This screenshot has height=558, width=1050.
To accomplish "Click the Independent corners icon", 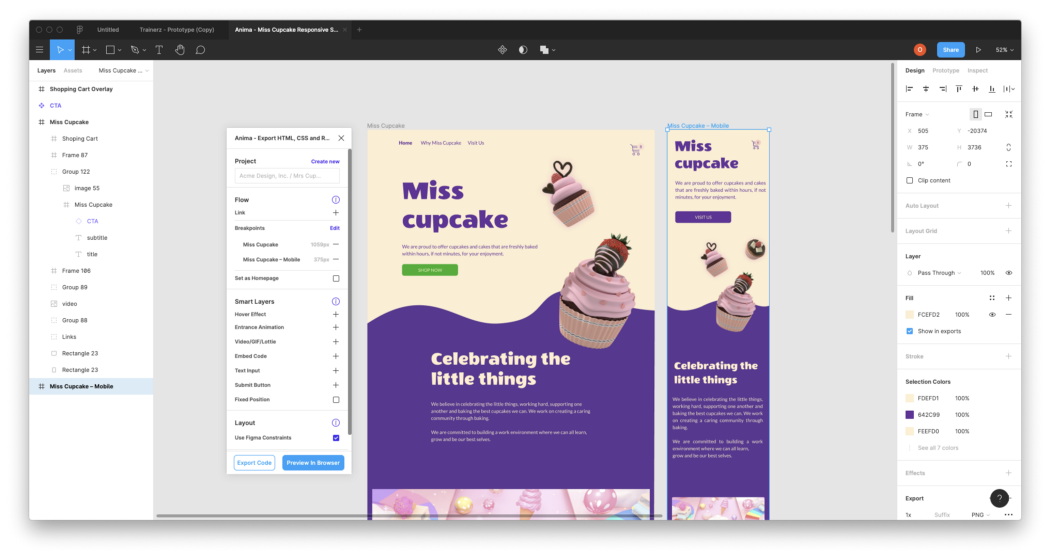I will point(1008,164).
